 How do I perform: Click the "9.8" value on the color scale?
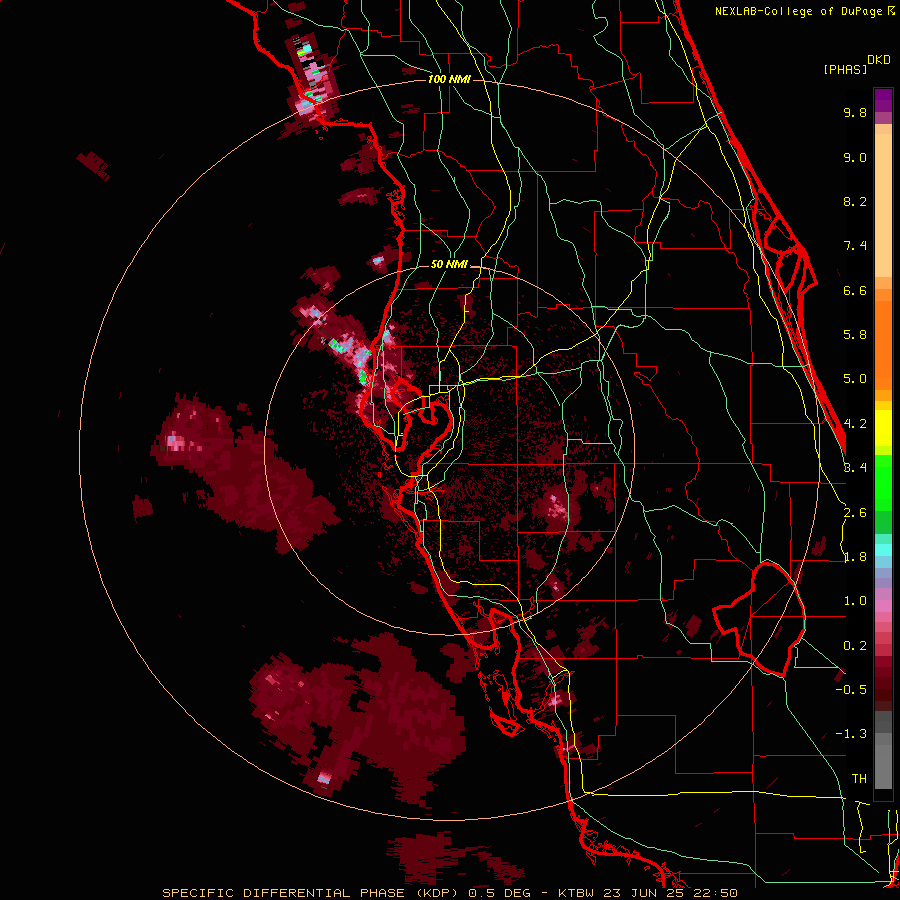(855, 112)
